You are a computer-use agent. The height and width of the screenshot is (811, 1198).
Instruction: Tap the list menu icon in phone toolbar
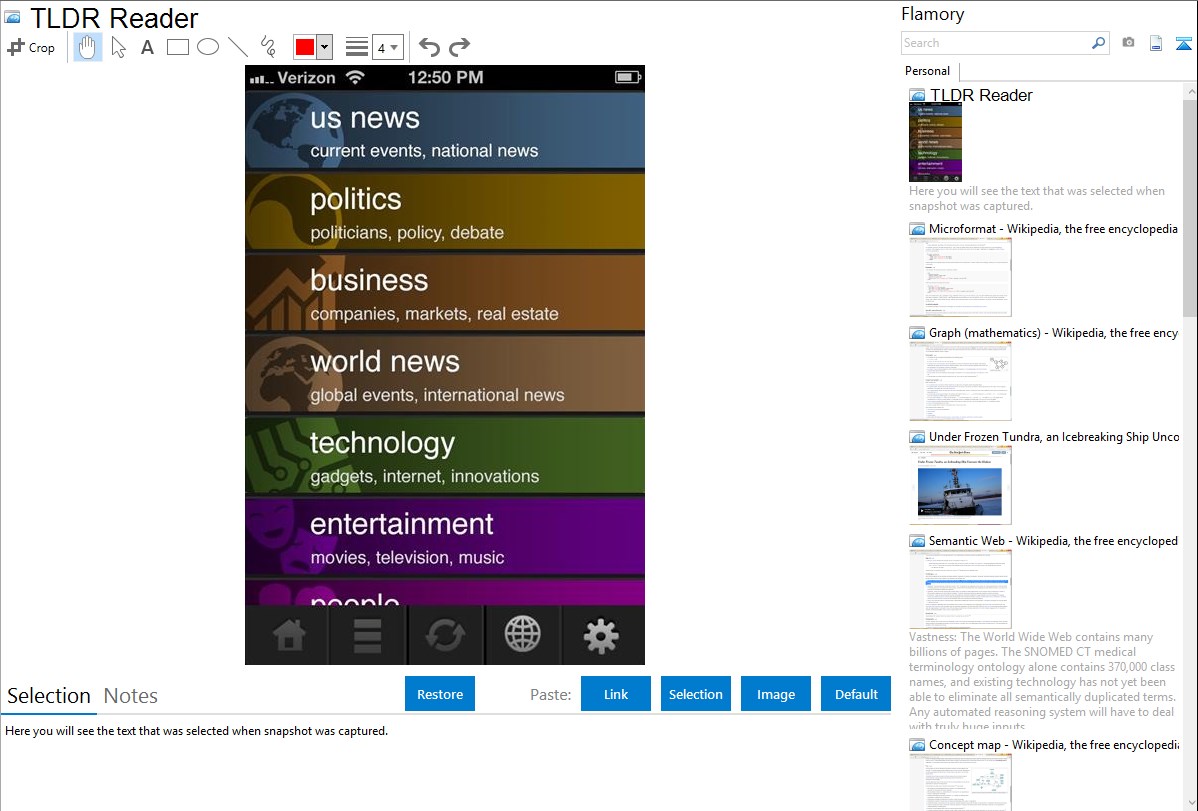pos(367,635)
